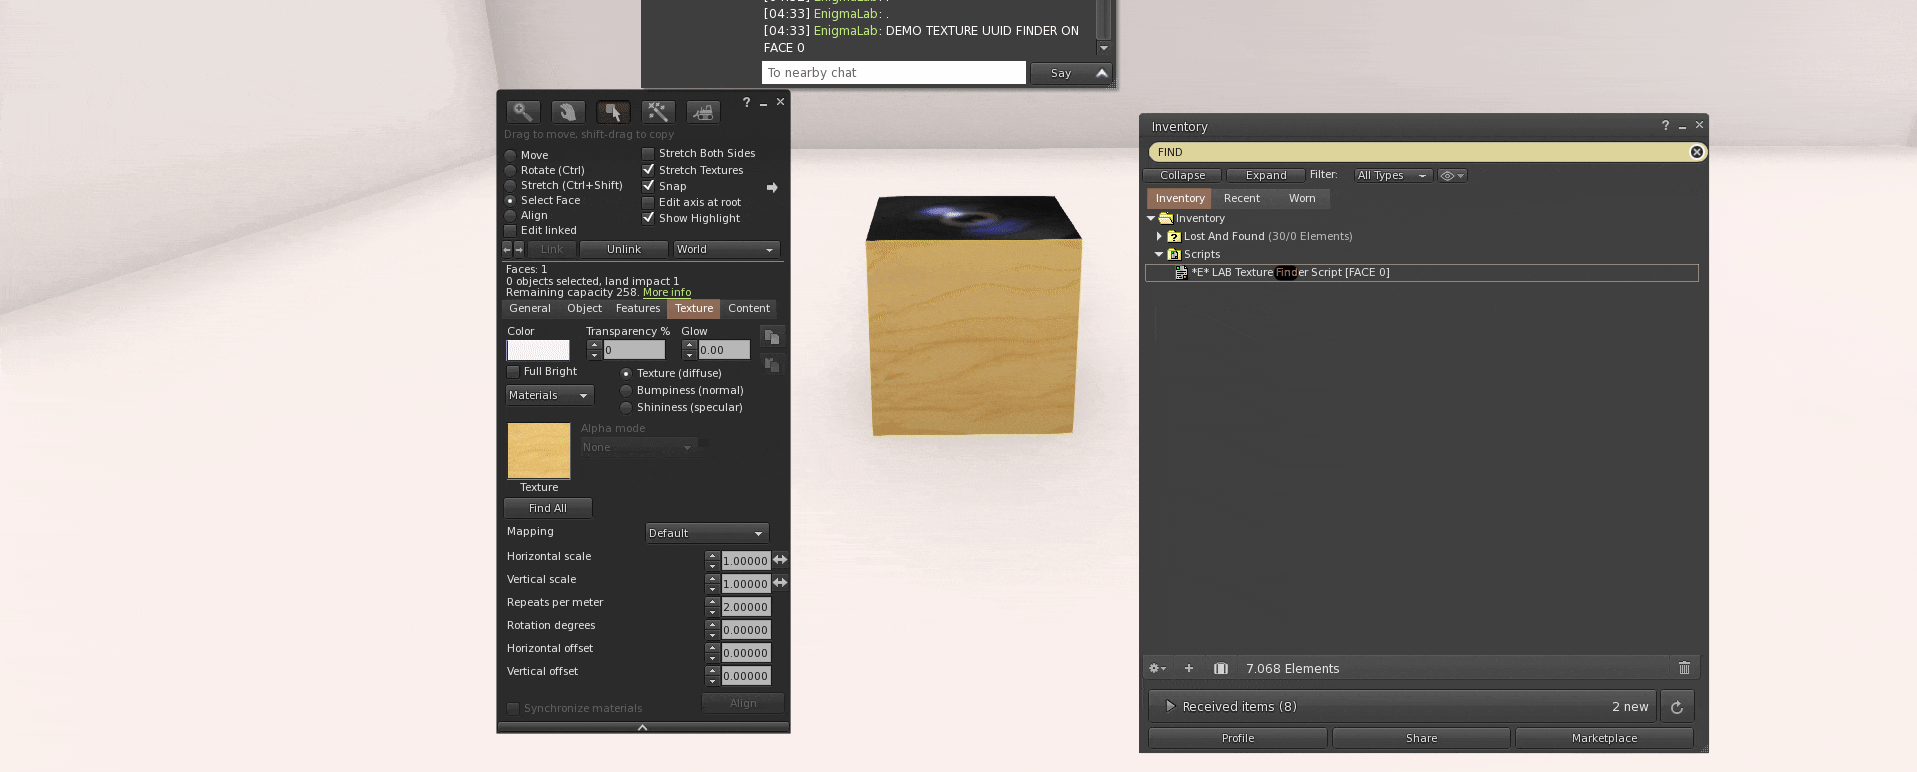Enable the Full Bright checkbox
This screenshot has width=1917, height=772.
(513, 372)
